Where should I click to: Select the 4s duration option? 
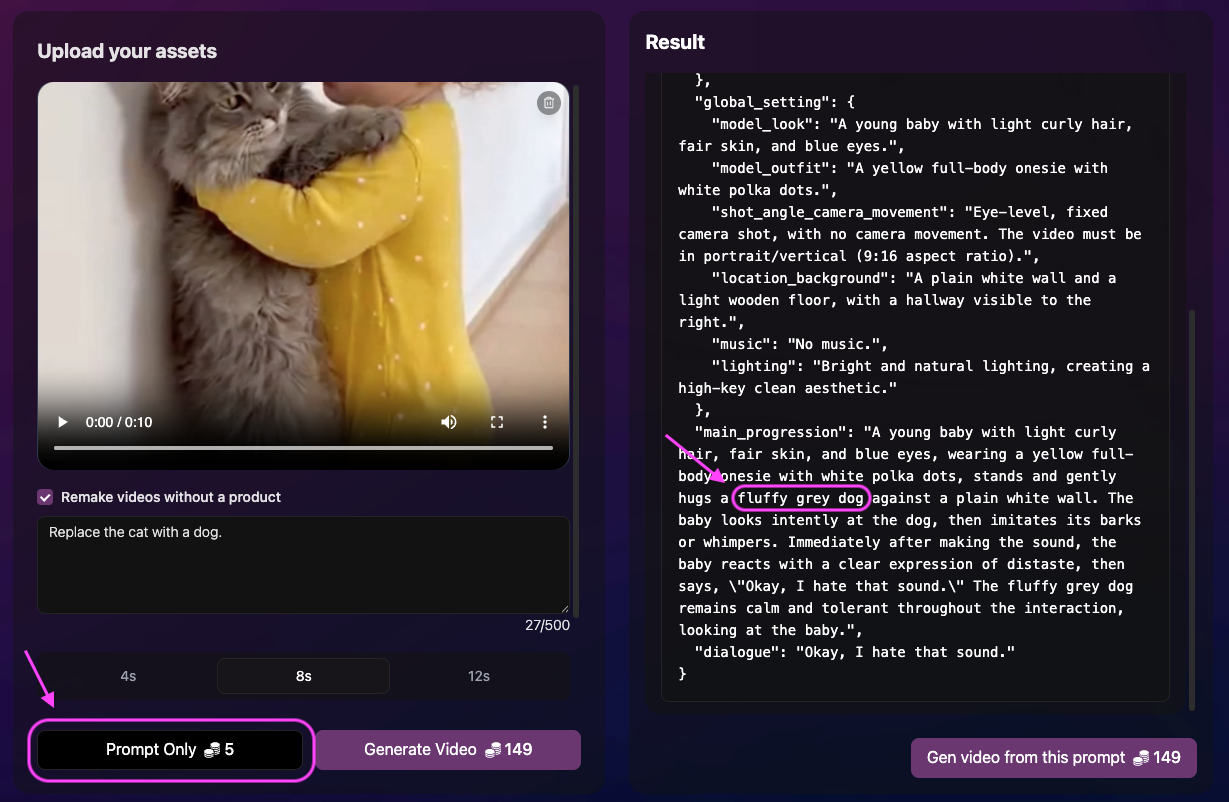tap(128, 676)
